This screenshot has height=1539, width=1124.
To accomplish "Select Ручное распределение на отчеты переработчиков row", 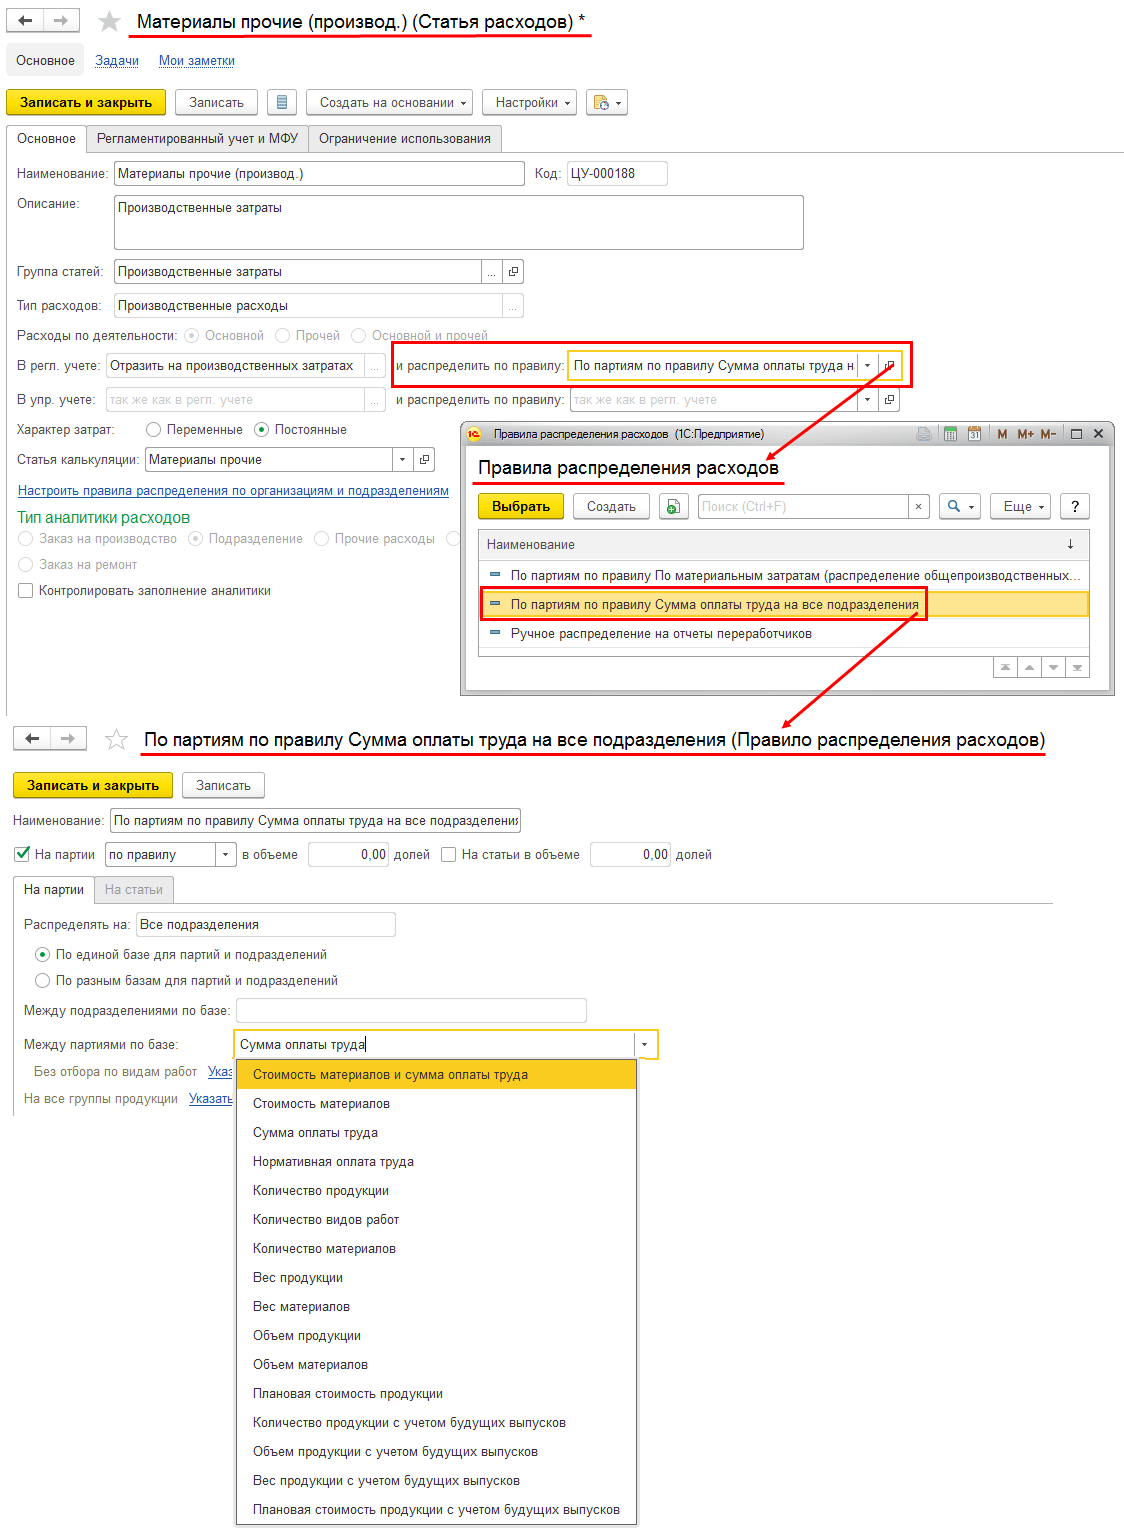I will coord(661,634).
